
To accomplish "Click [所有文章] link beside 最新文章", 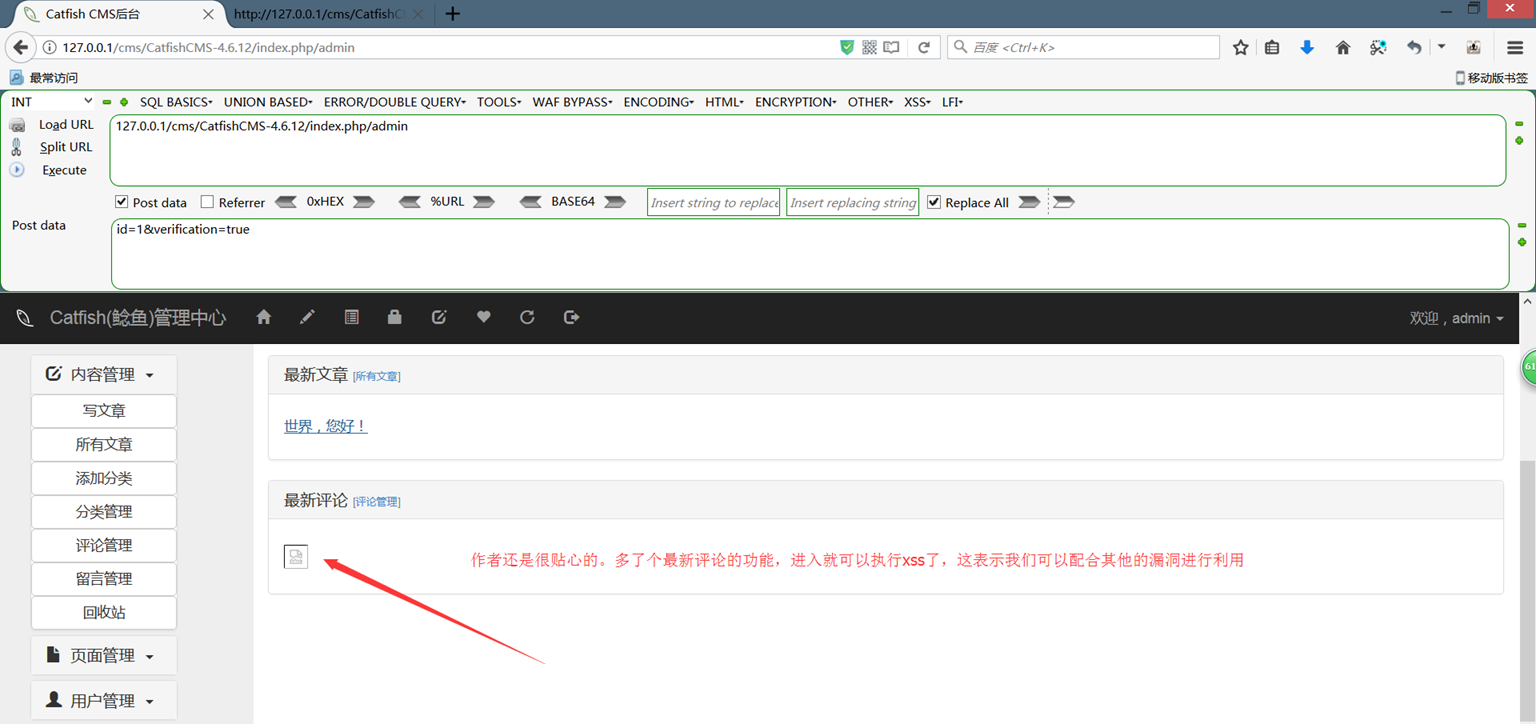I will [377, 376].
